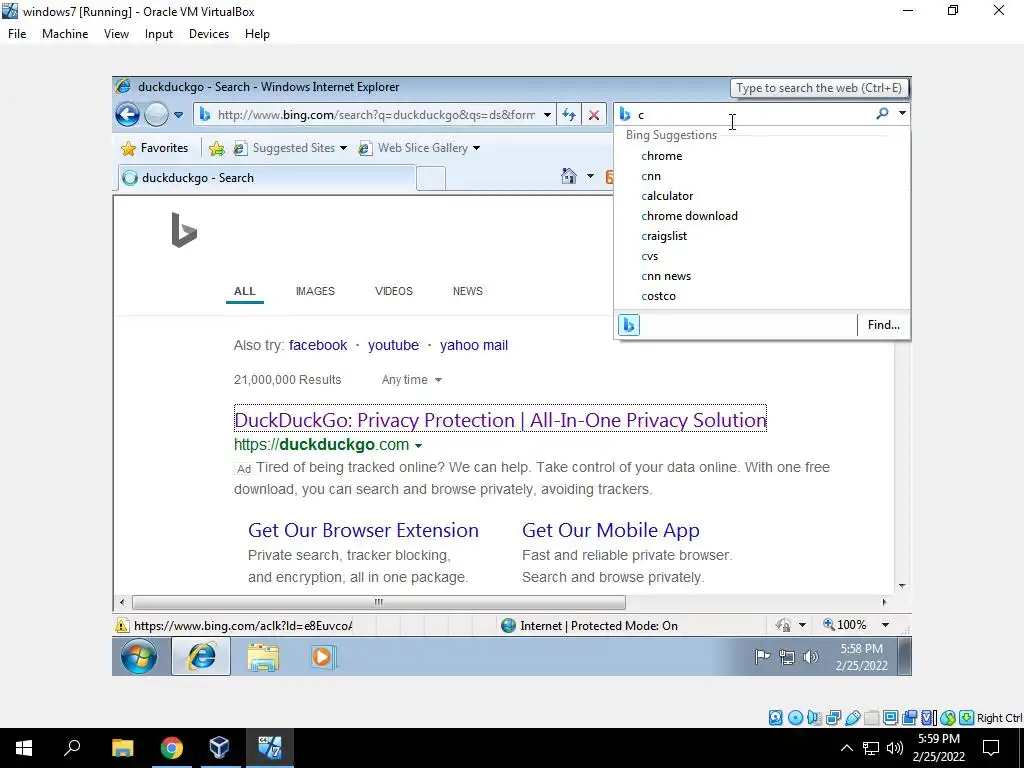Select the 'duckduckgo - Search' tab
The height and width of the screenshot is (768, 1024).
coord(266,178)
